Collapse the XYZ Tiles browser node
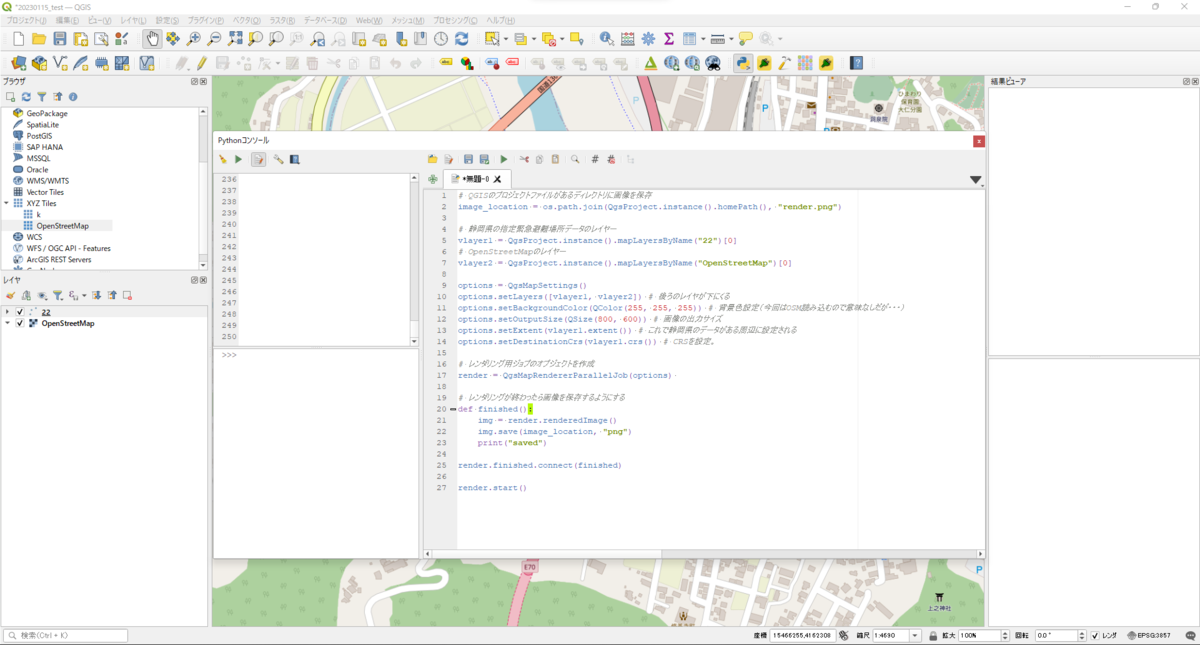The image size is (1200, 645). click(6, 203)
